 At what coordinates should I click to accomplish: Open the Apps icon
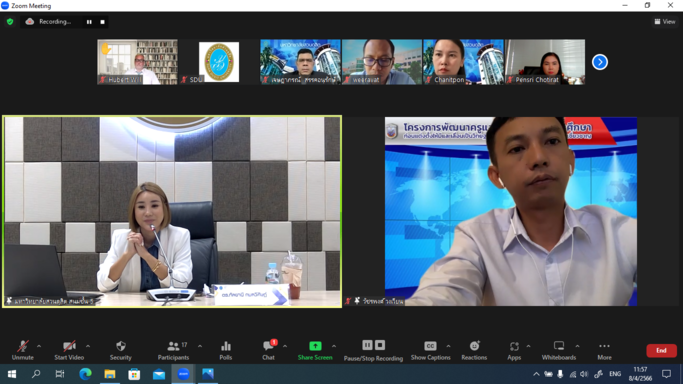(514, 350)
